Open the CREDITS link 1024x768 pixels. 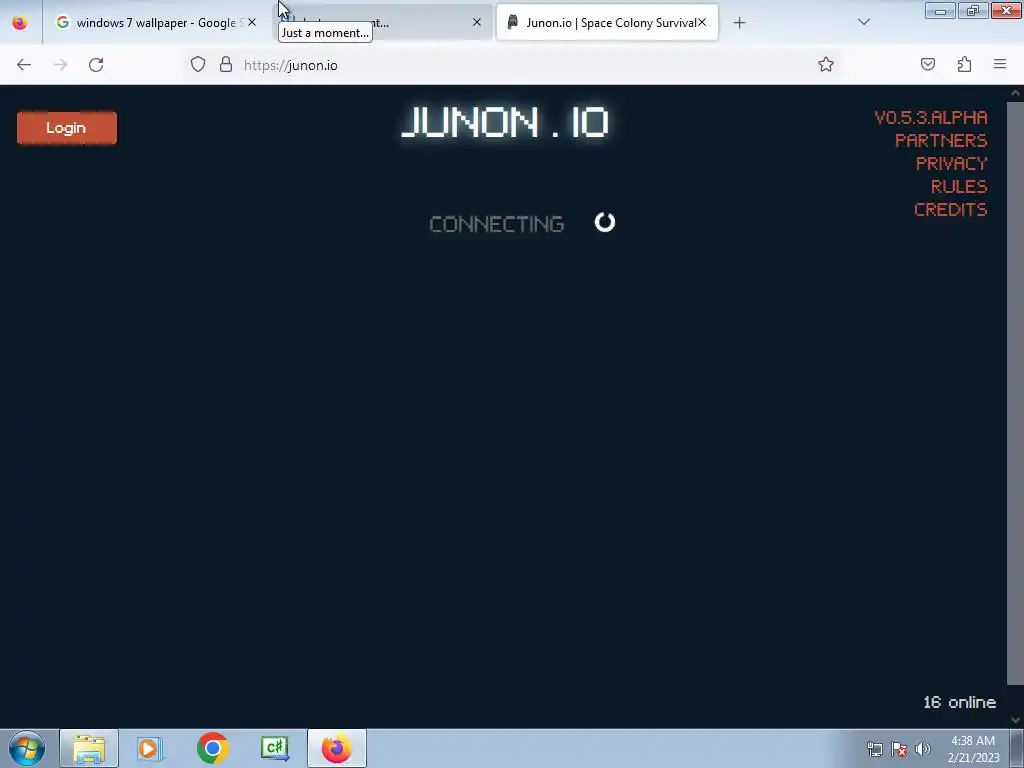pyautogui.click(x=950, y=209)
